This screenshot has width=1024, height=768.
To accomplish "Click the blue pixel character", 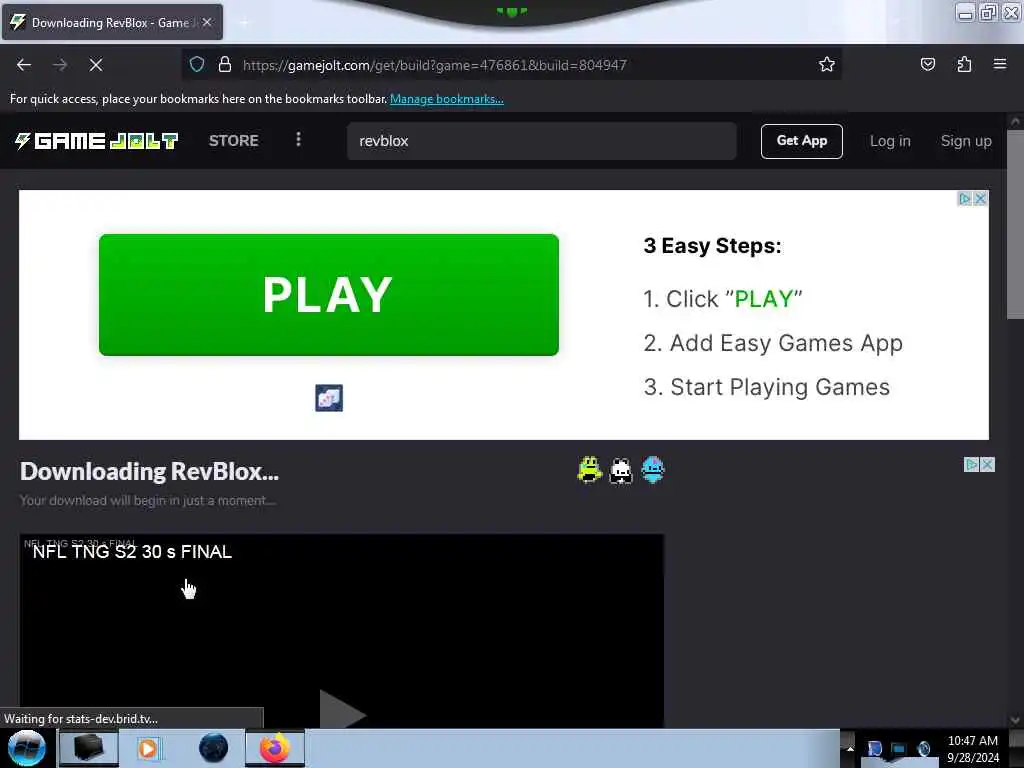I will click(652, 470).
